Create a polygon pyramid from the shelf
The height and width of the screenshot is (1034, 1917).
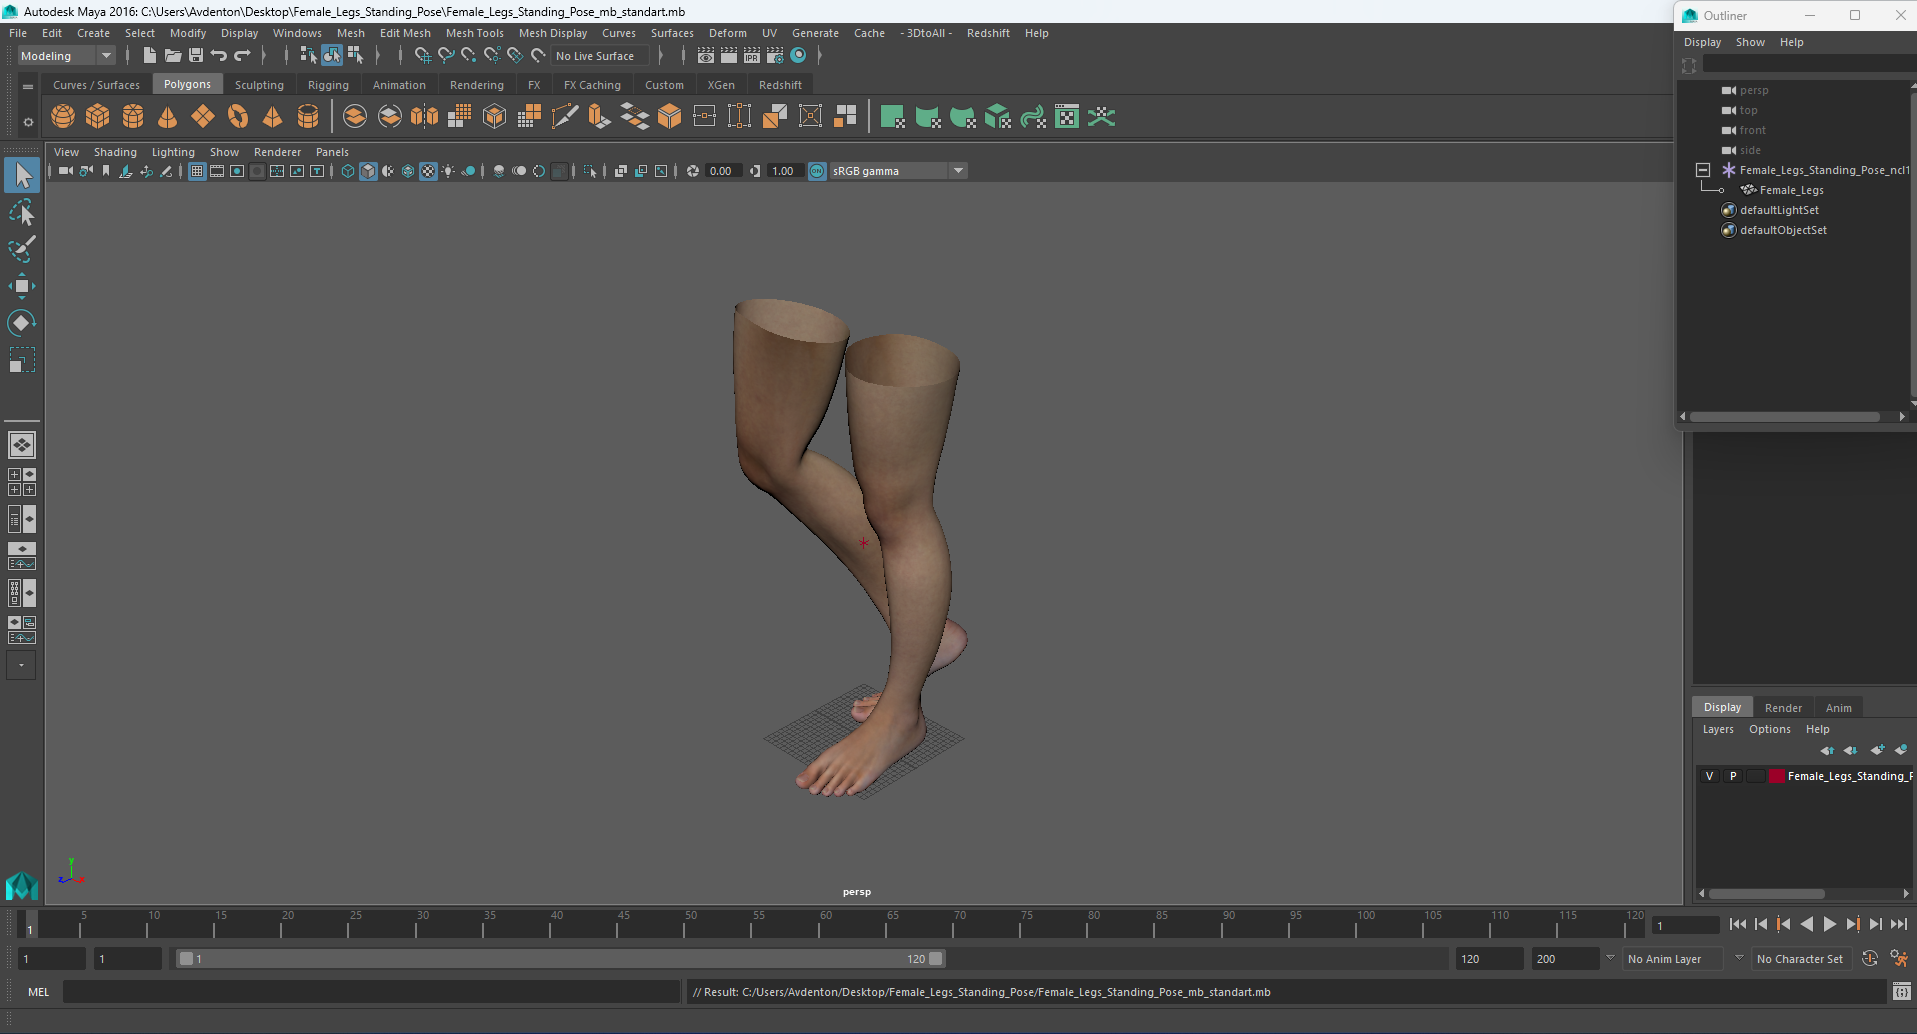point(273,117)
